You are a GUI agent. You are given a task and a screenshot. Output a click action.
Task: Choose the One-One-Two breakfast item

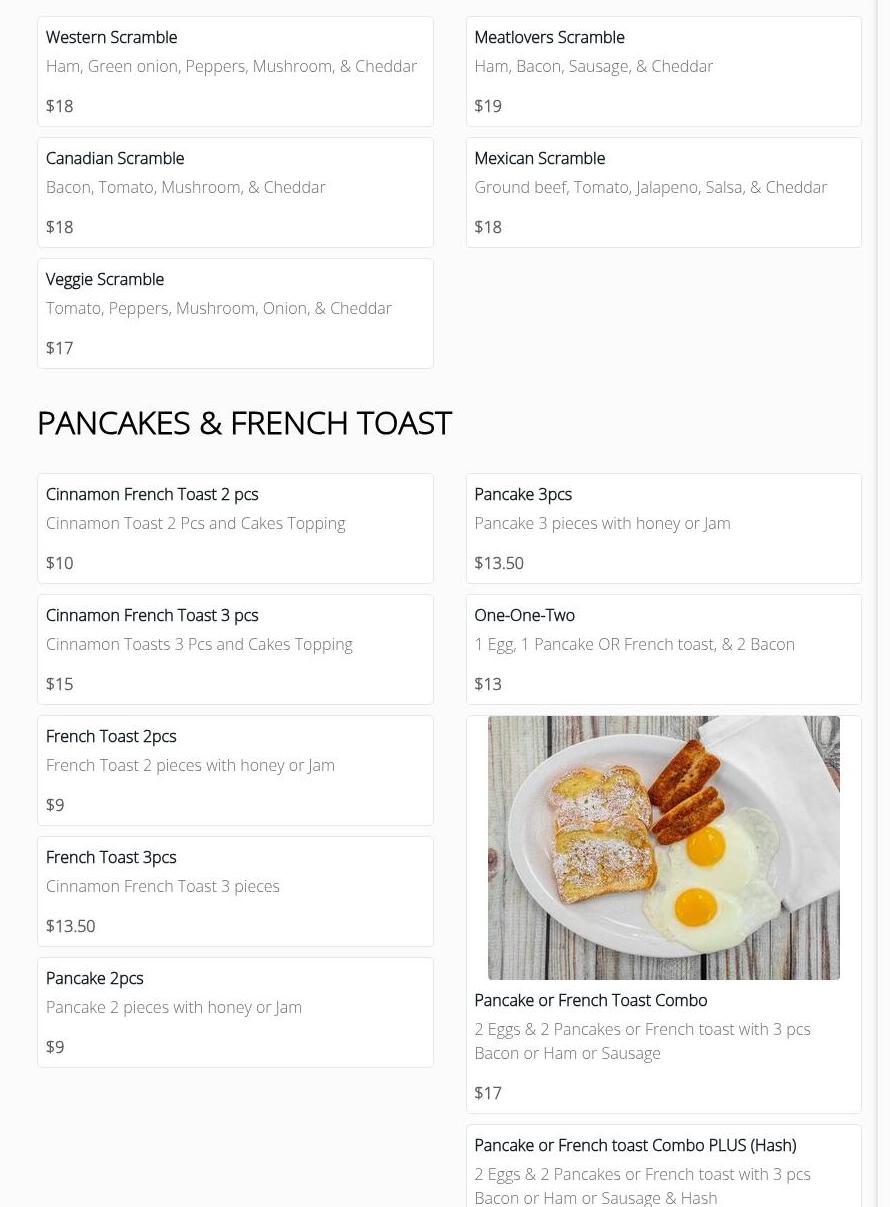[x=663, y=649]
